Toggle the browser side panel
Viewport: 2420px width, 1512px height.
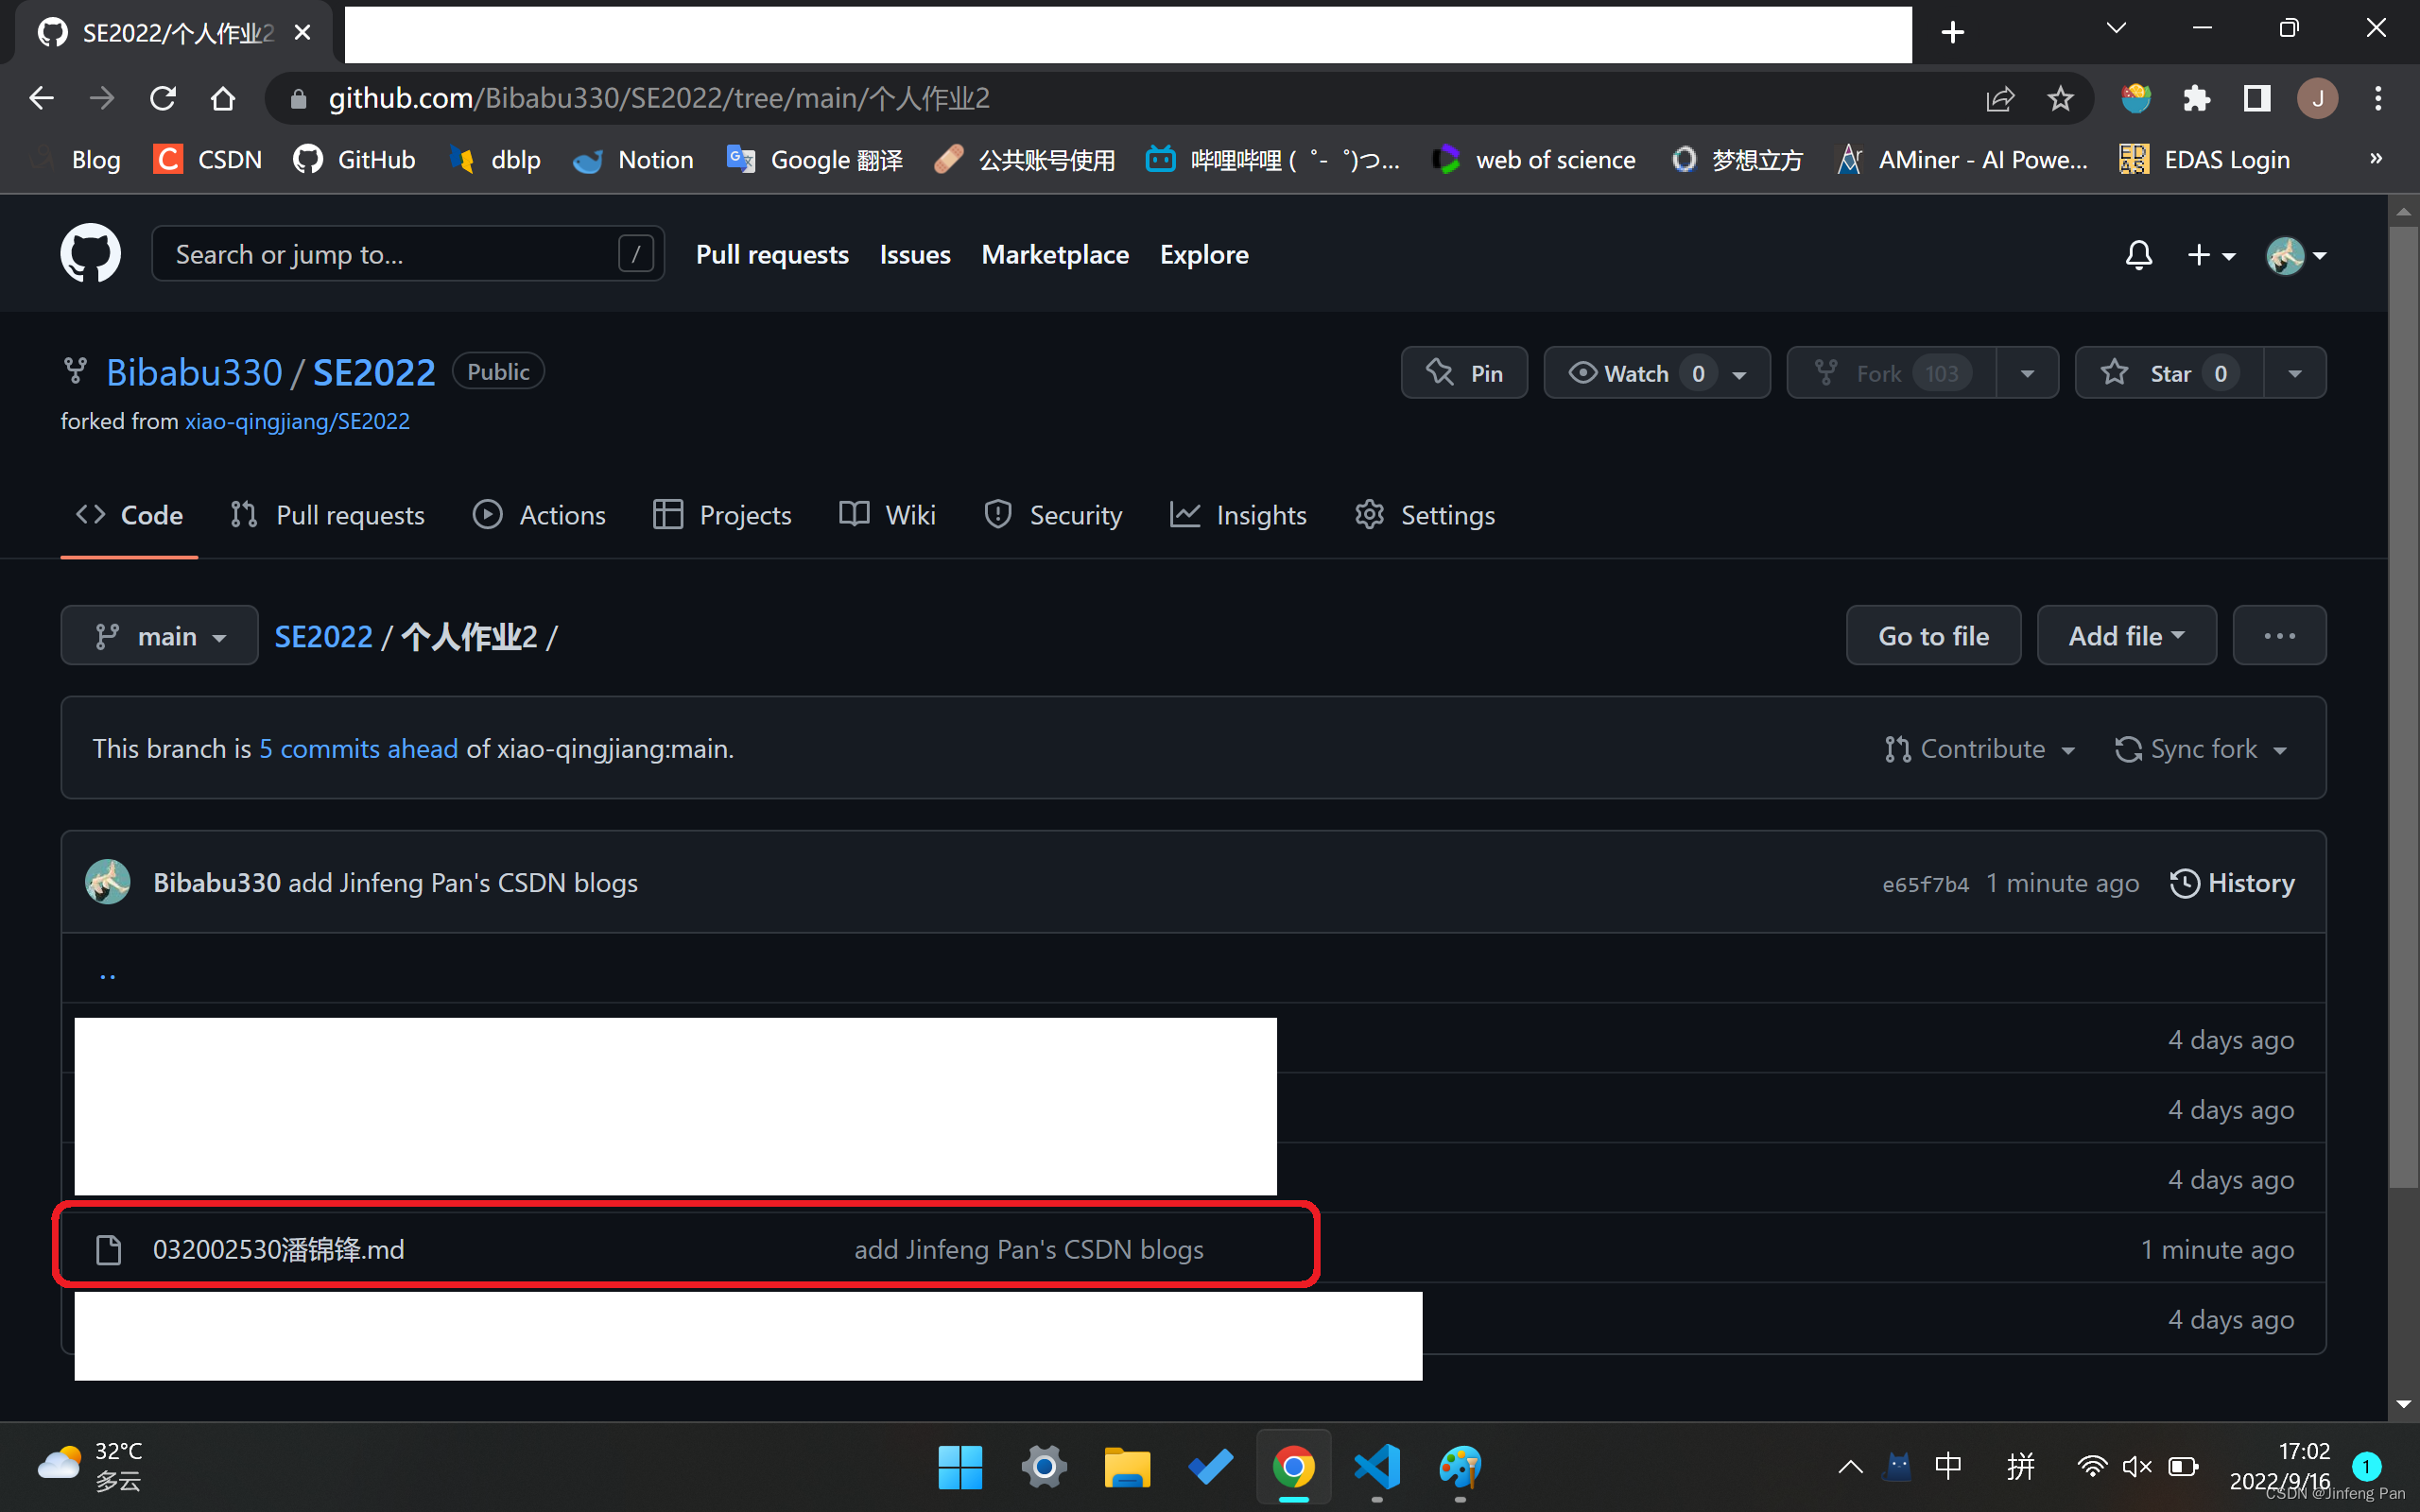click(2257, 98)
